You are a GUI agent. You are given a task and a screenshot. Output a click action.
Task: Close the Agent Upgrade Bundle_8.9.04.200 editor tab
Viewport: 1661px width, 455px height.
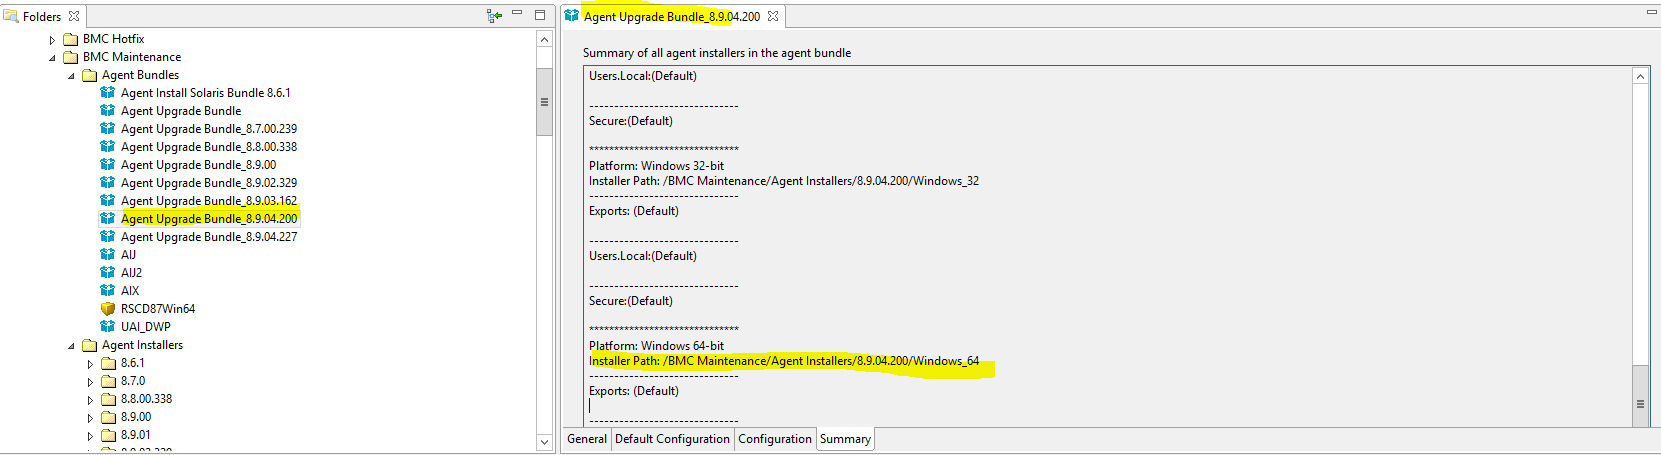tap(773, 16)
